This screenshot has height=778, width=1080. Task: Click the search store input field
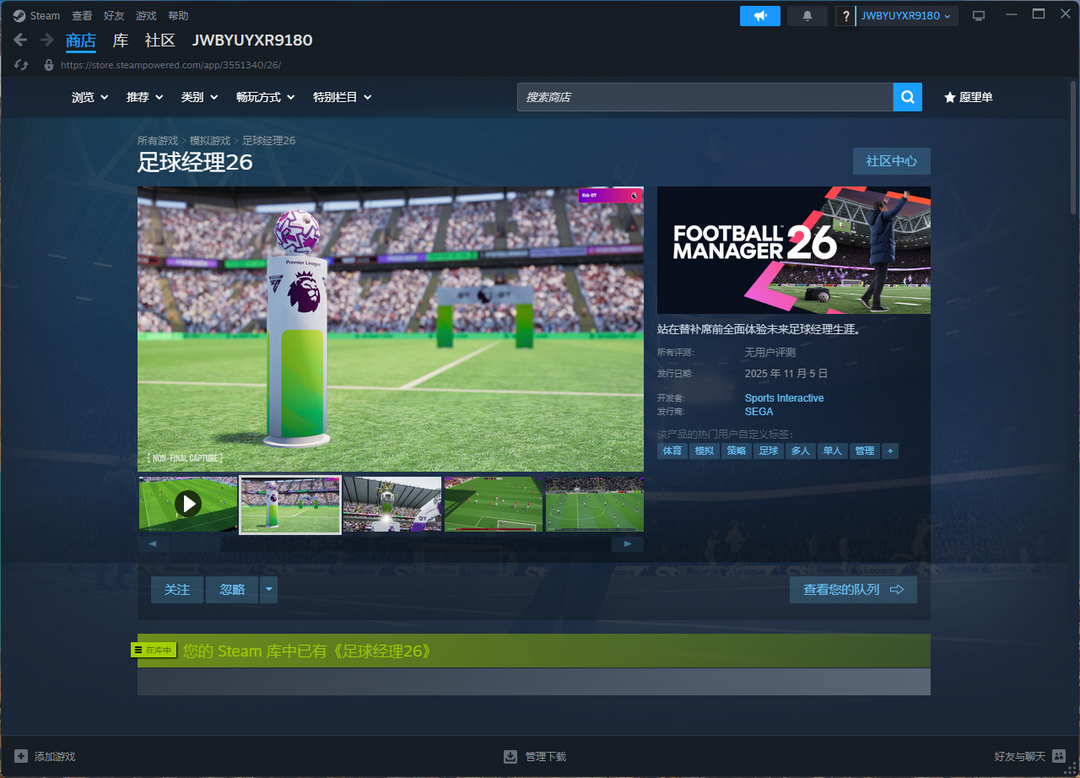coord(705,97)
